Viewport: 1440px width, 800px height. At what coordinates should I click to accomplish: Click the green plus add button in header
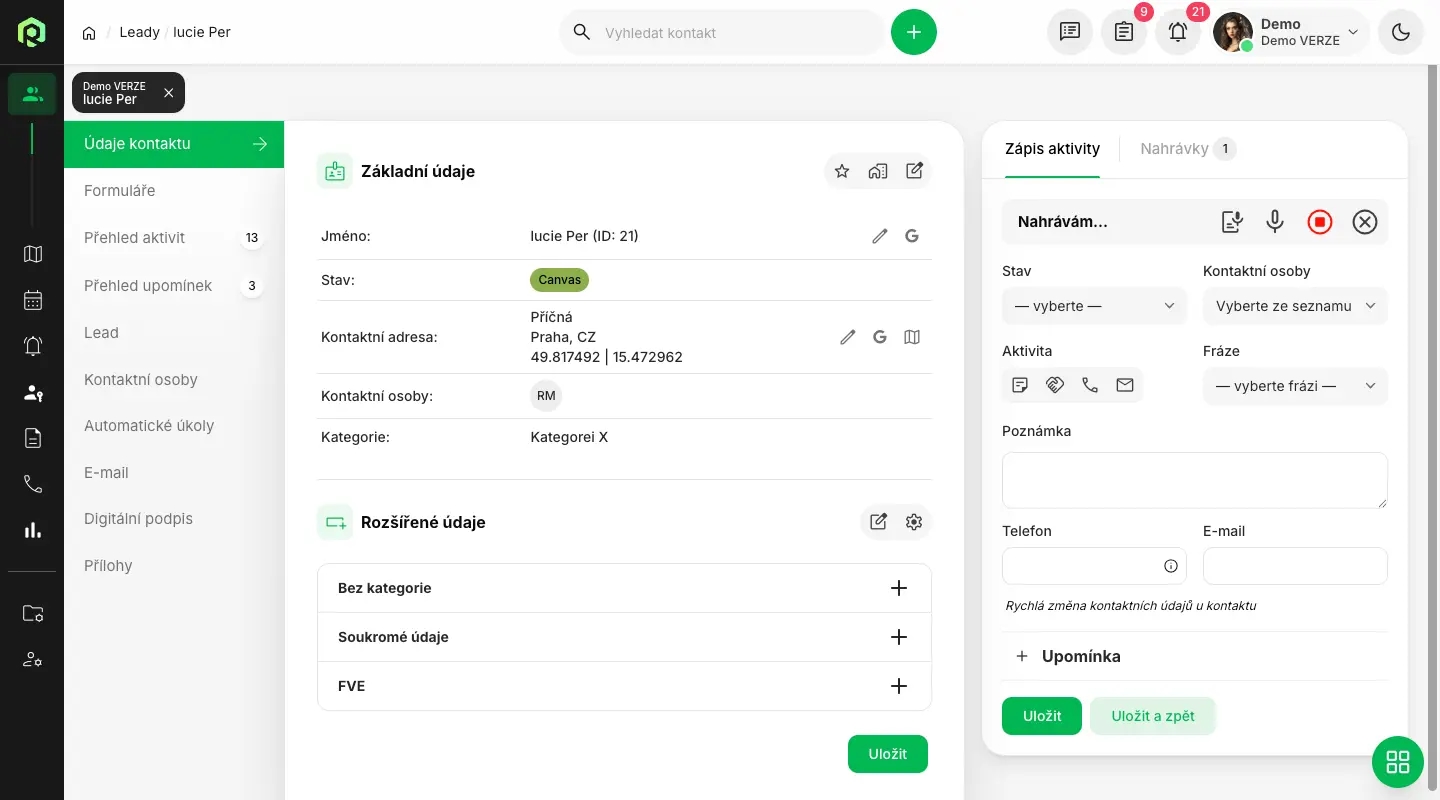[914, 32]
